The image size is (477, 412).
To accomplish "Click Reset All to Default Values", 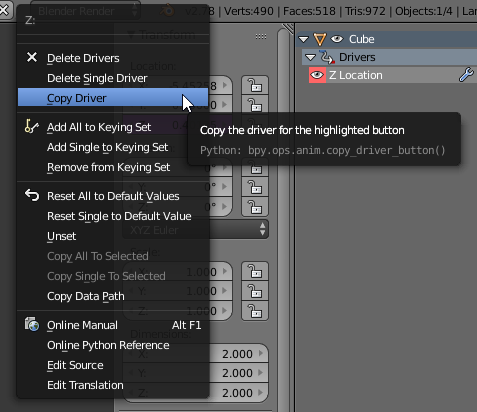I will 113,196.
